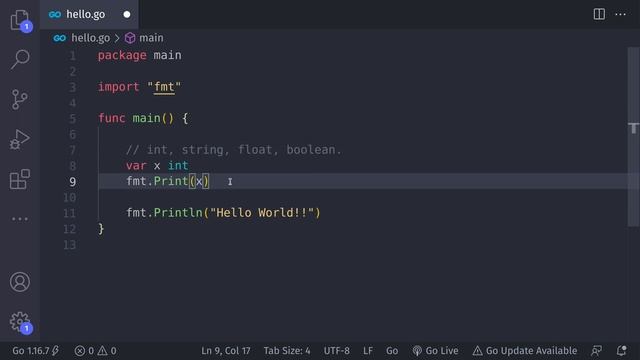Open the Search view icon

tap(20, 60)
